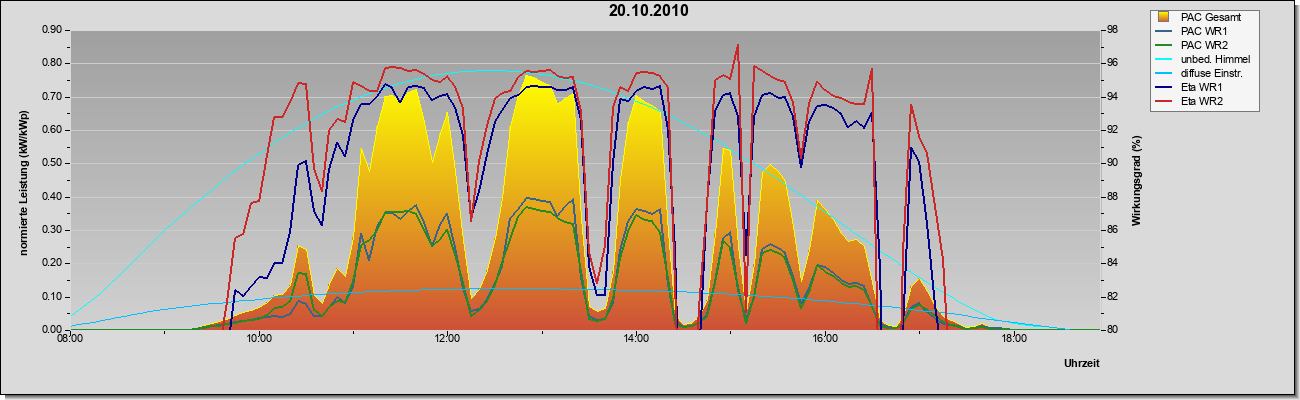Click the 12:00 time axis label
The width and height of the screenshot is (1300, 400).
tap(448, 338)
